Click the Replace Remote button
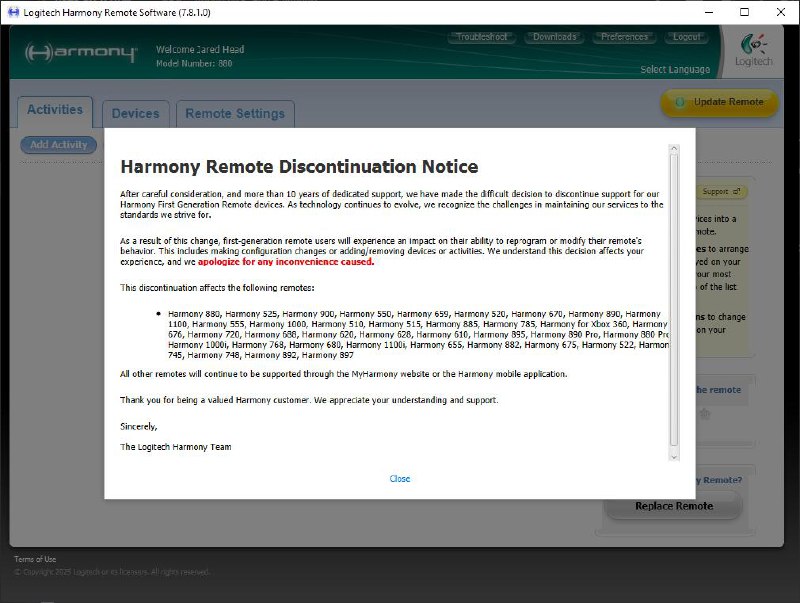This screenshot has width=800, height=603. [673, 506]
